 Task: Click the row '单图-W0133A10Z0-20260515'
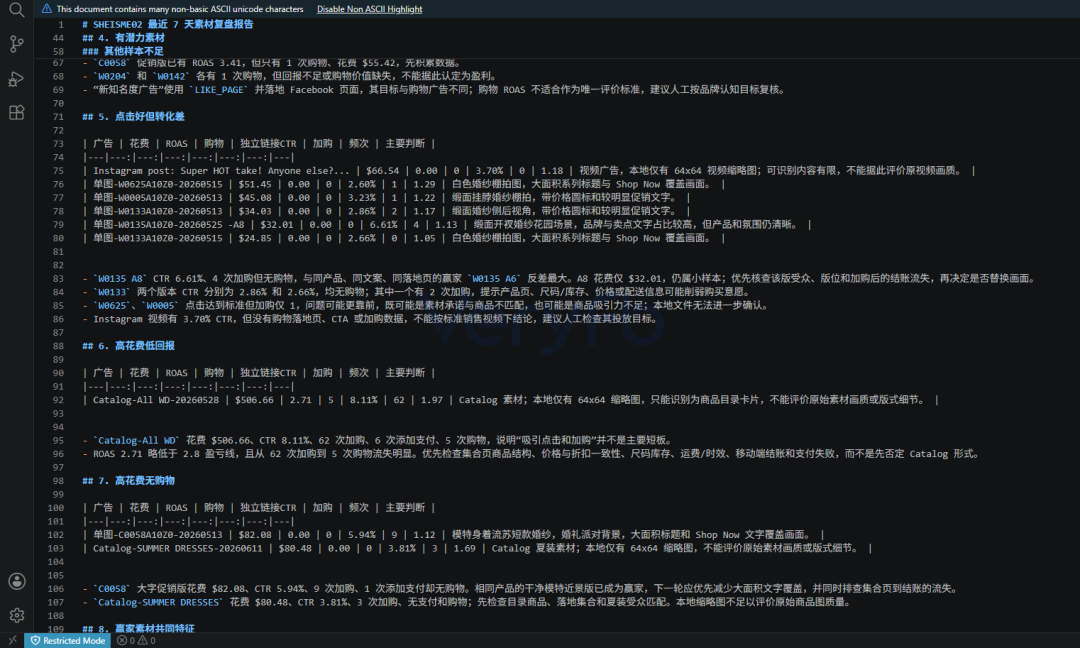click(404, 238)
